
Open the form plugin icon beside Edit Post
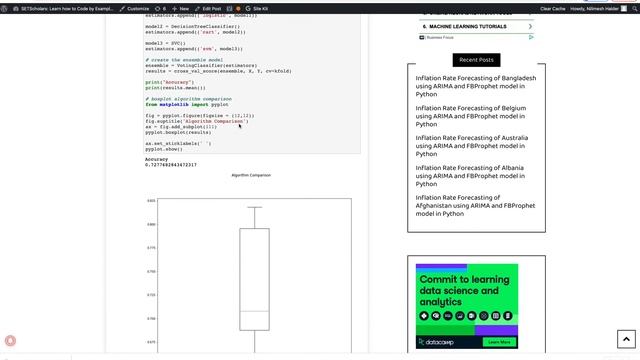pos(229,9)
